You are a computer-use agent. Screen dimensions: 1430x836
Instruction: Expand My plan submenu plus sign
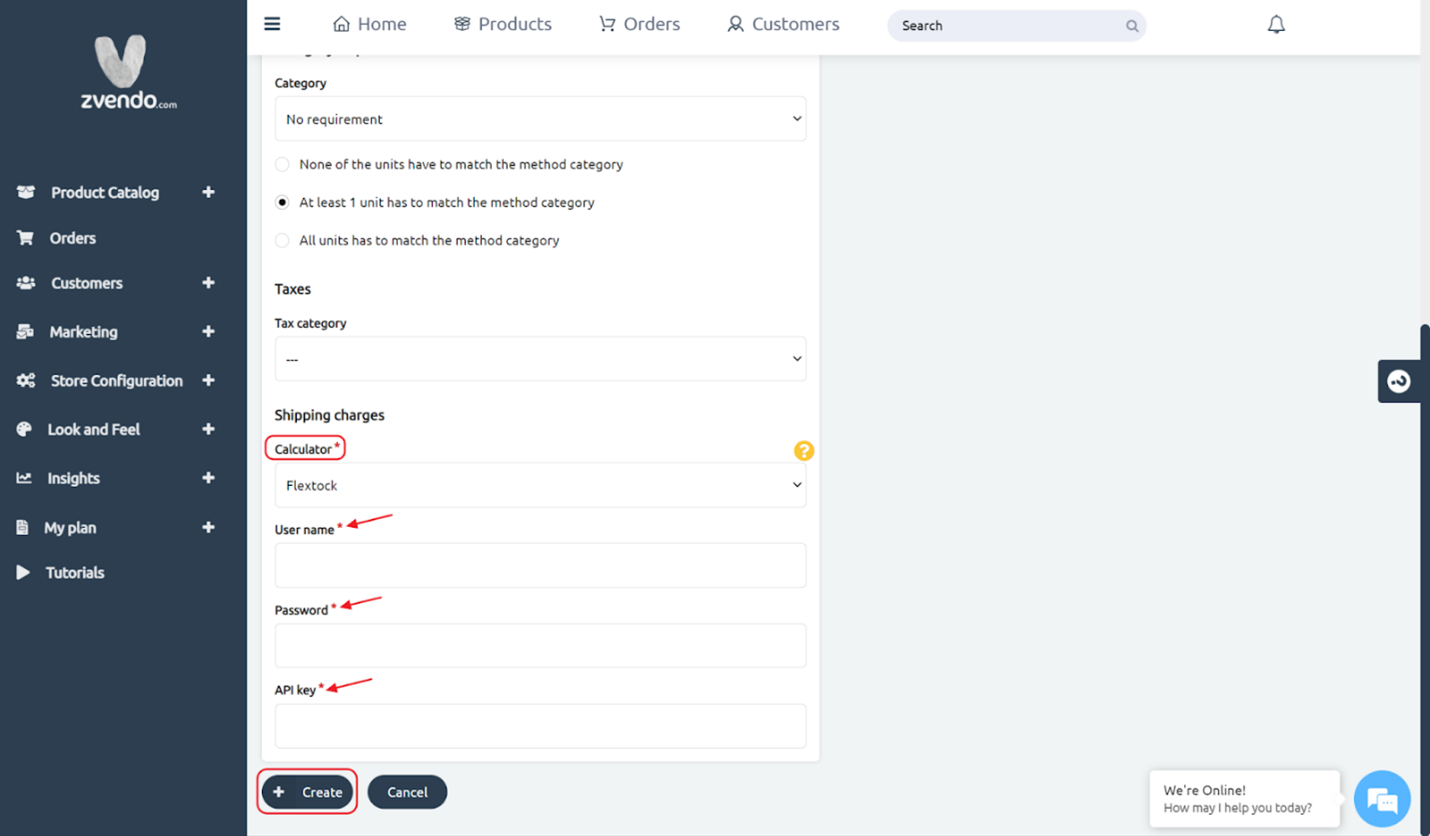pyautogui.click(x=208, y=527)
